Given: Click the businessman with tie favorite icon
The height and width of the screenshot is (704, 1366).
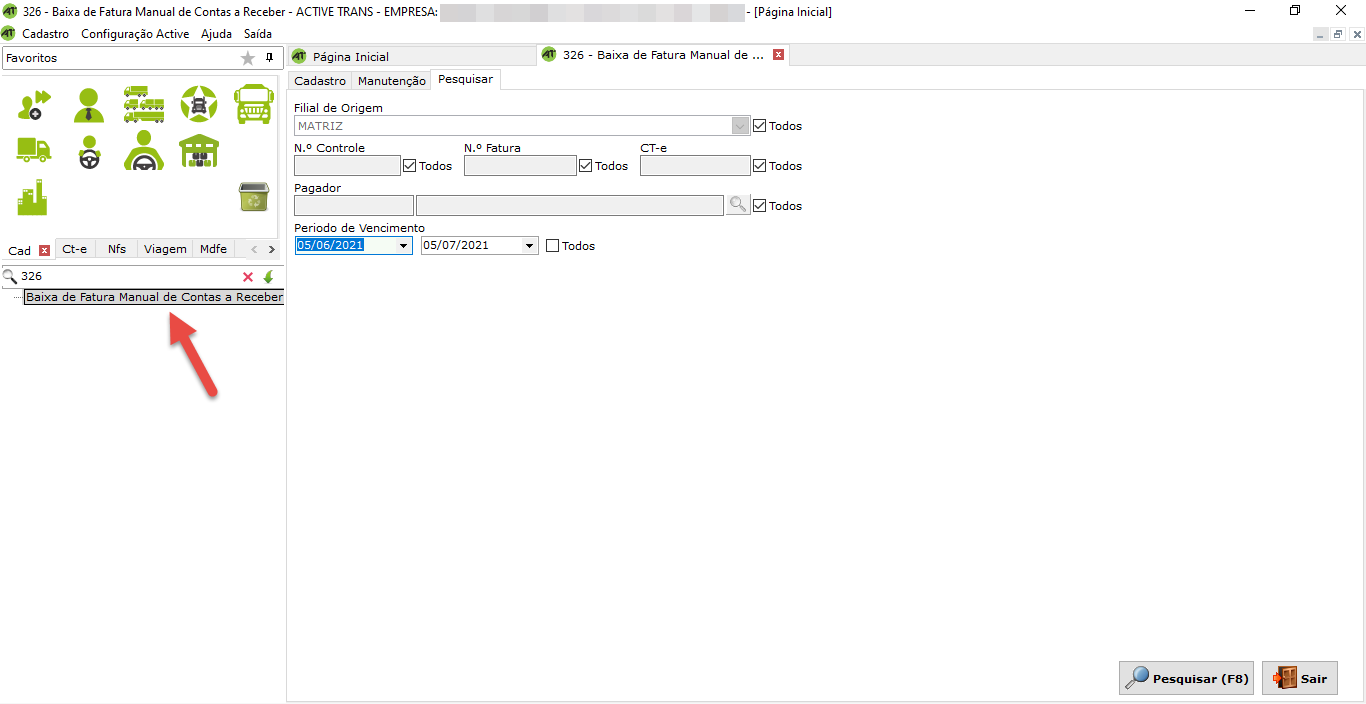Looking at the screenshot, I should click(89, 104).
